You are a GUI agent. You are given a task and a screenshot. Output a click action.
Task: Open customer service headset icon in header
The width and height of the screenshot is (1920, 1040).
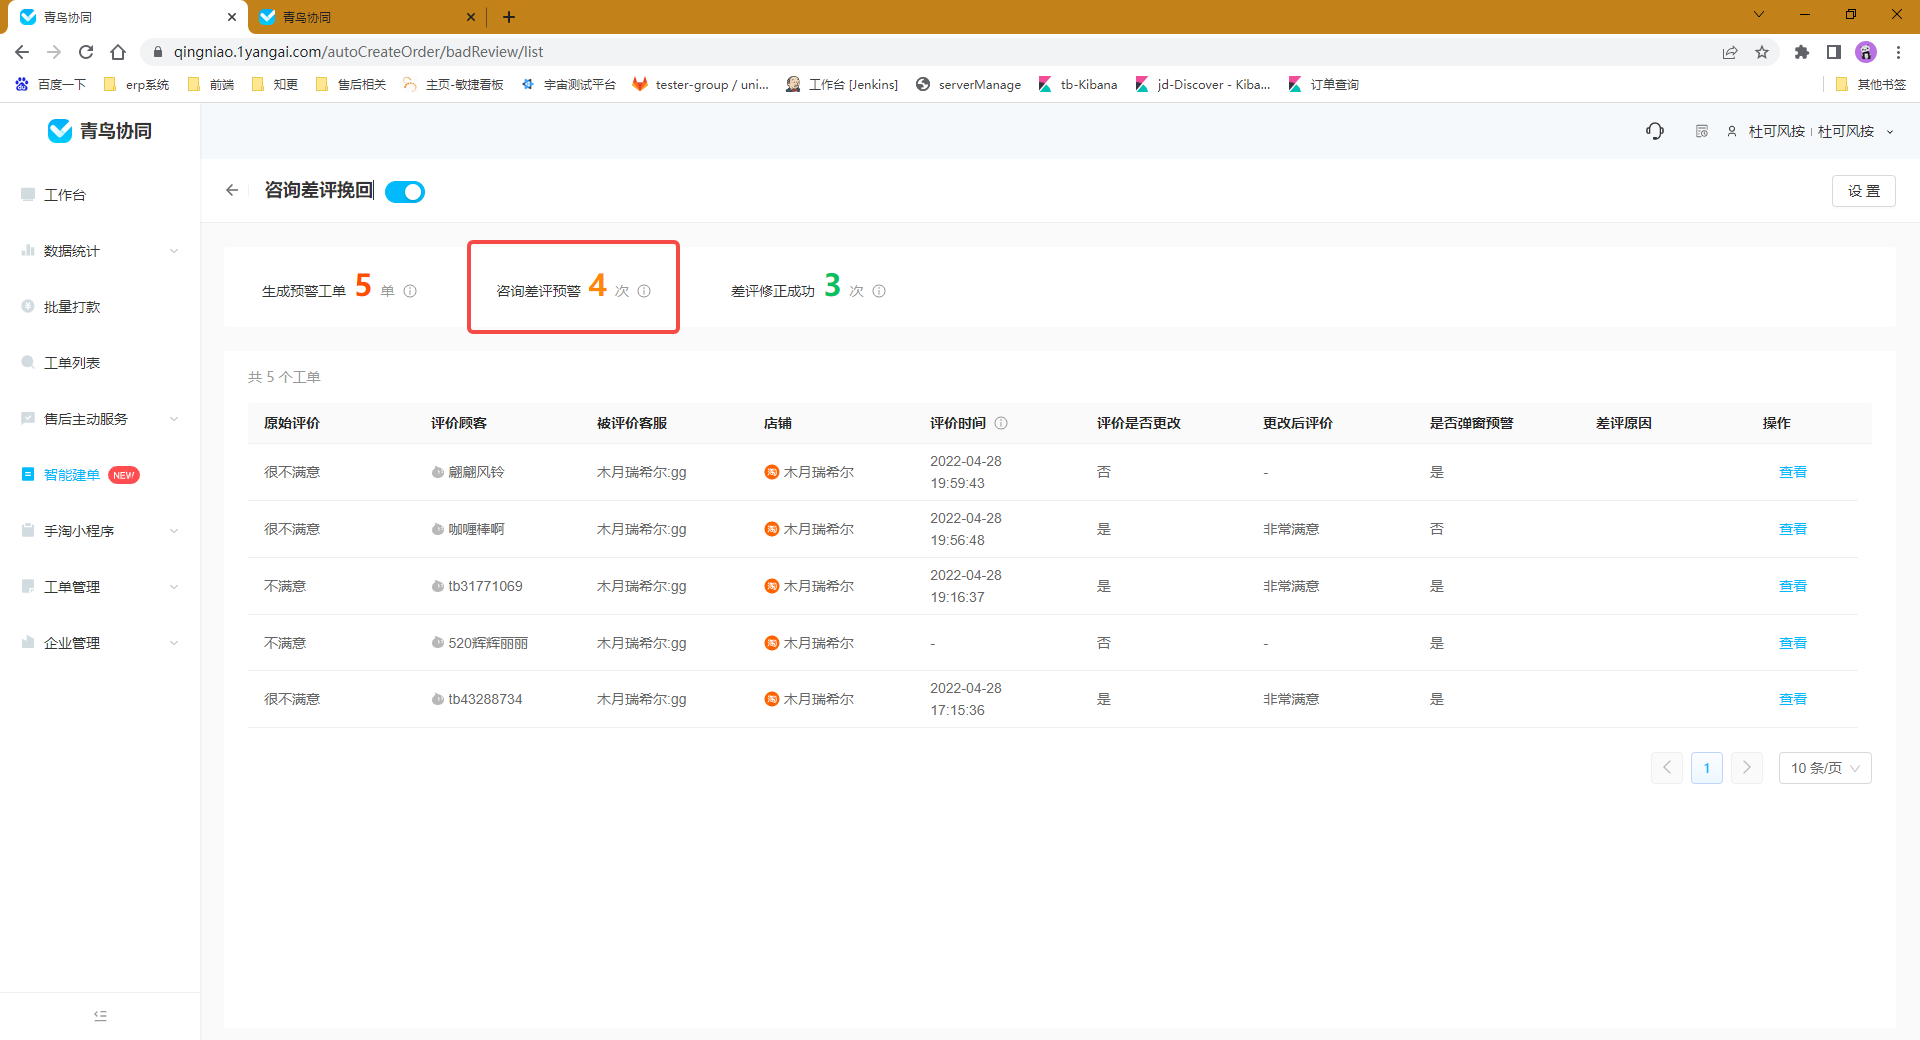1655,131
